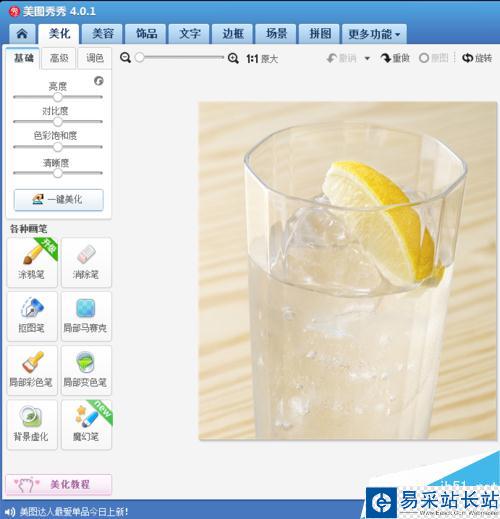
Task: Click the zoom in magnifier icon
Action: (x=233, y=58)
